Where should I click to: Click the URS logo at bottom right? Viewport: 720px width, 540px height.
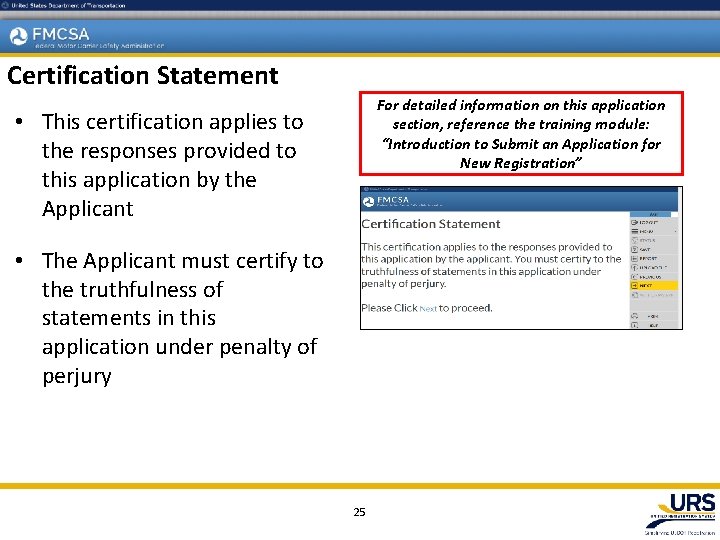pyautogui.click(x=681, y=513)
